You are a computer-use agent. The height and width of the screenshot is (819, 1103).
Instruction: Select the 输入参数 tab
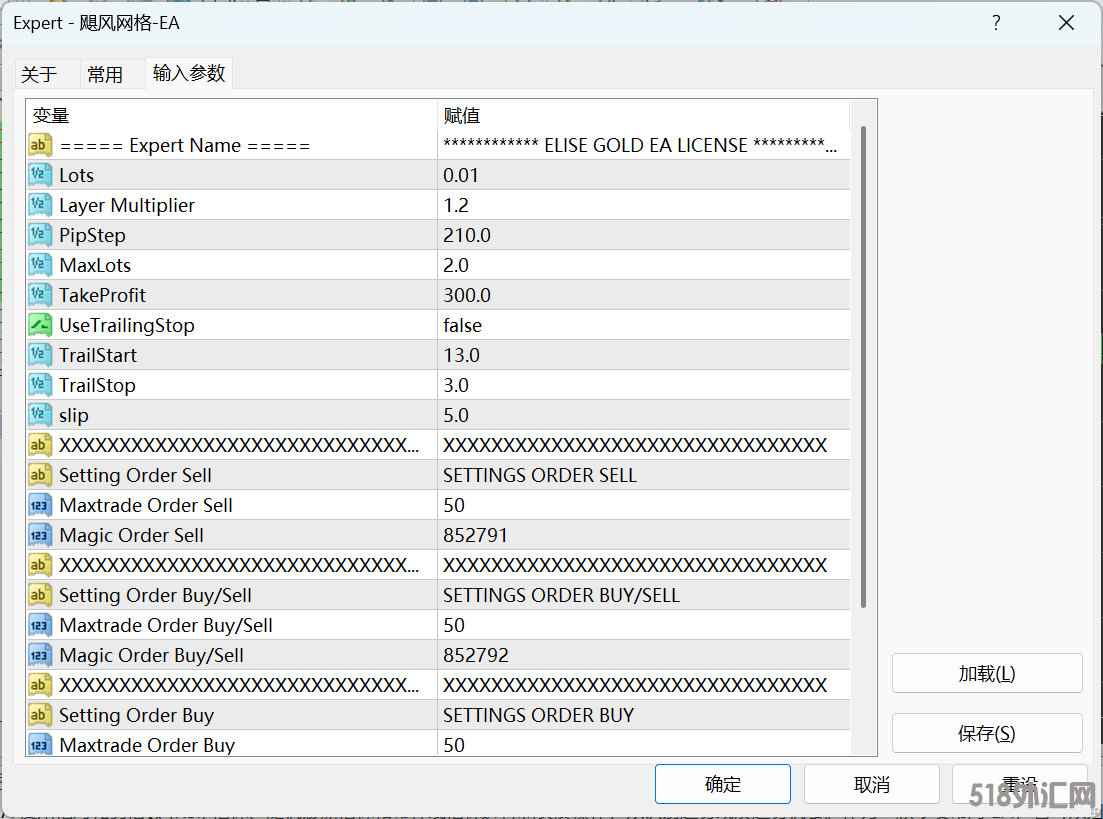click(189, 73)
